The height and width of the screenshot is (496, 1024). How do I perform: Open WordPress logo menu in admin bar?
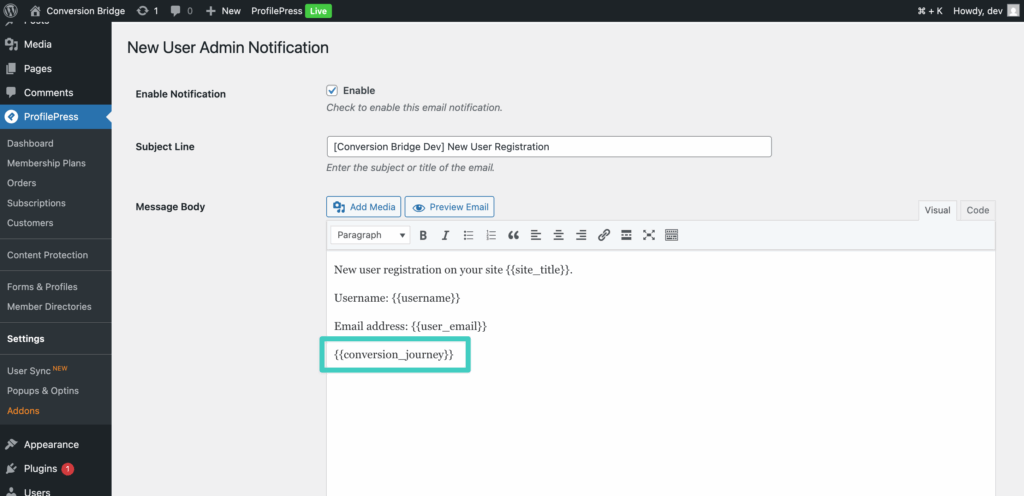pyautogui.click(x=12, y=11)
